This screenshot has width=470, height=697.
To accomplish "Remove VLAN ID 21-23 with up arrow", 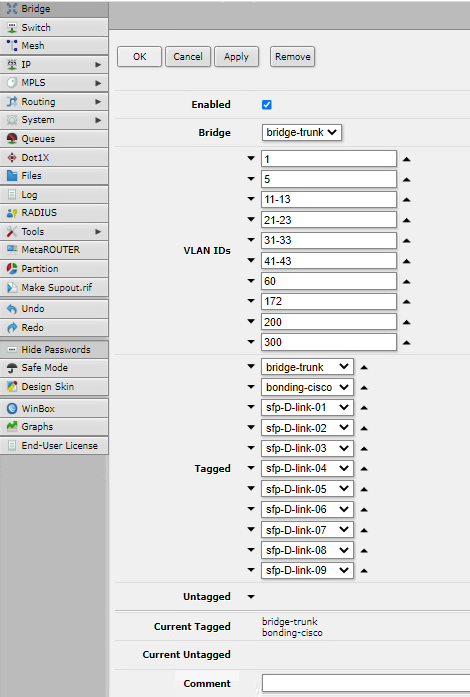I will [x=406, y=220].
